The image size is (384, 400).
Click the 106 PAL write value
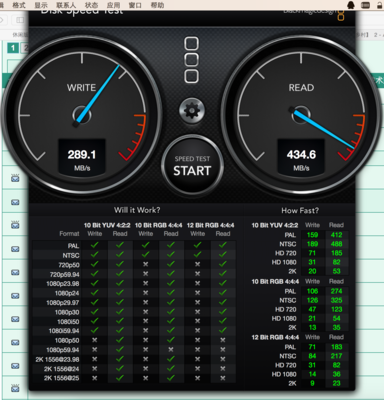[x=312, y=291]
